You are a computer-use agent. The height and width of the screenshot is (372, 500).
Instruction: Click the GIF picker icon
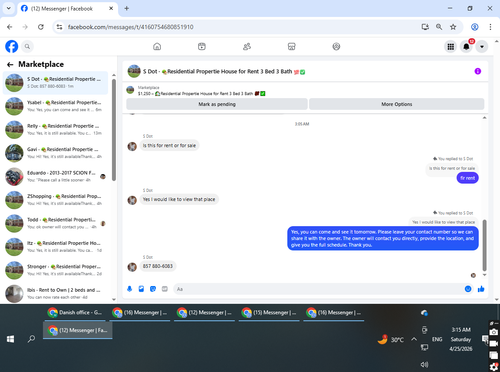pyautogui.click(x=165, y=289)
